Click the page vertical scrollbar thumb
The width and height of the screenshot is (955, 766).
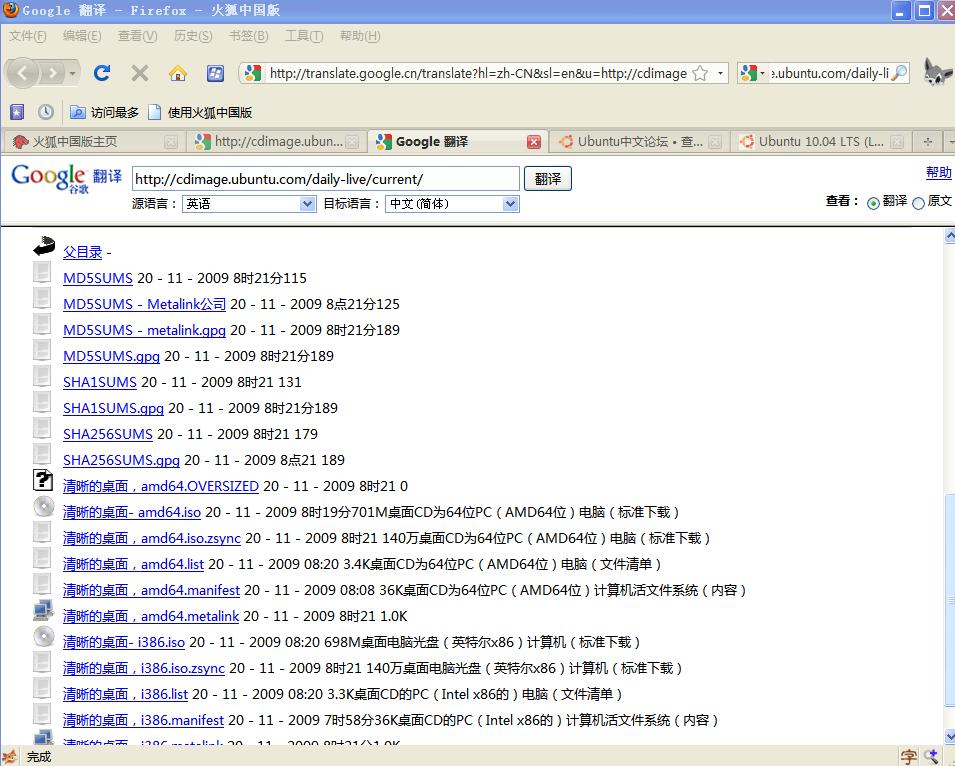point(950,599)
